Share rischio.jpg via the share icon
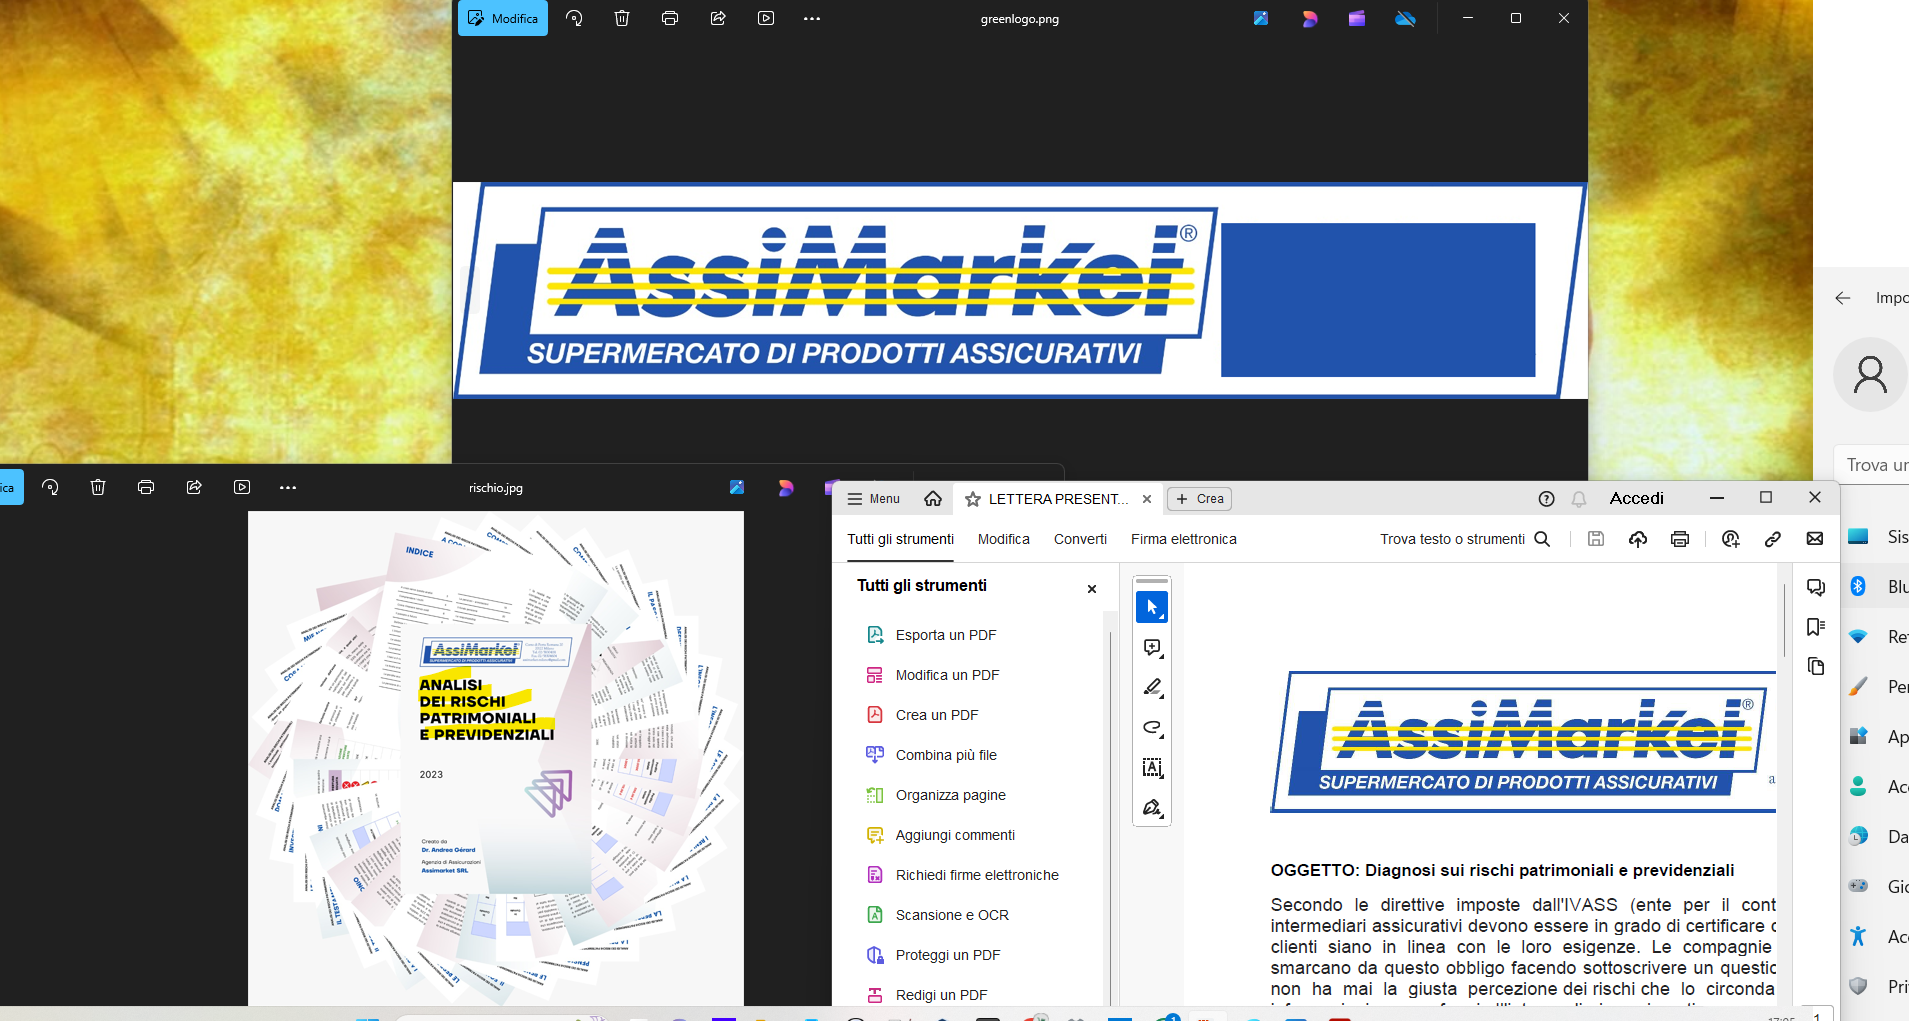Screen dimensions: 1909x1021 [194, 487]
